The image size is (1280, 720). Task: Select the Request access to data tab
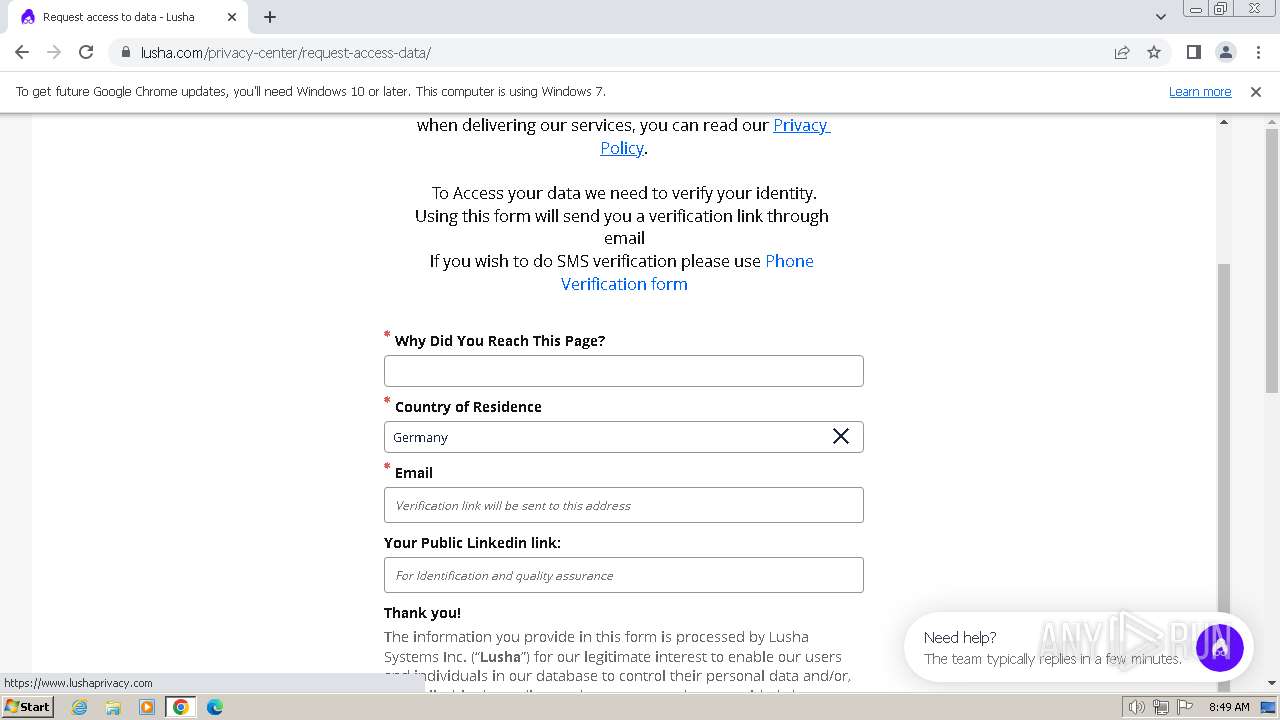[128, 17]
